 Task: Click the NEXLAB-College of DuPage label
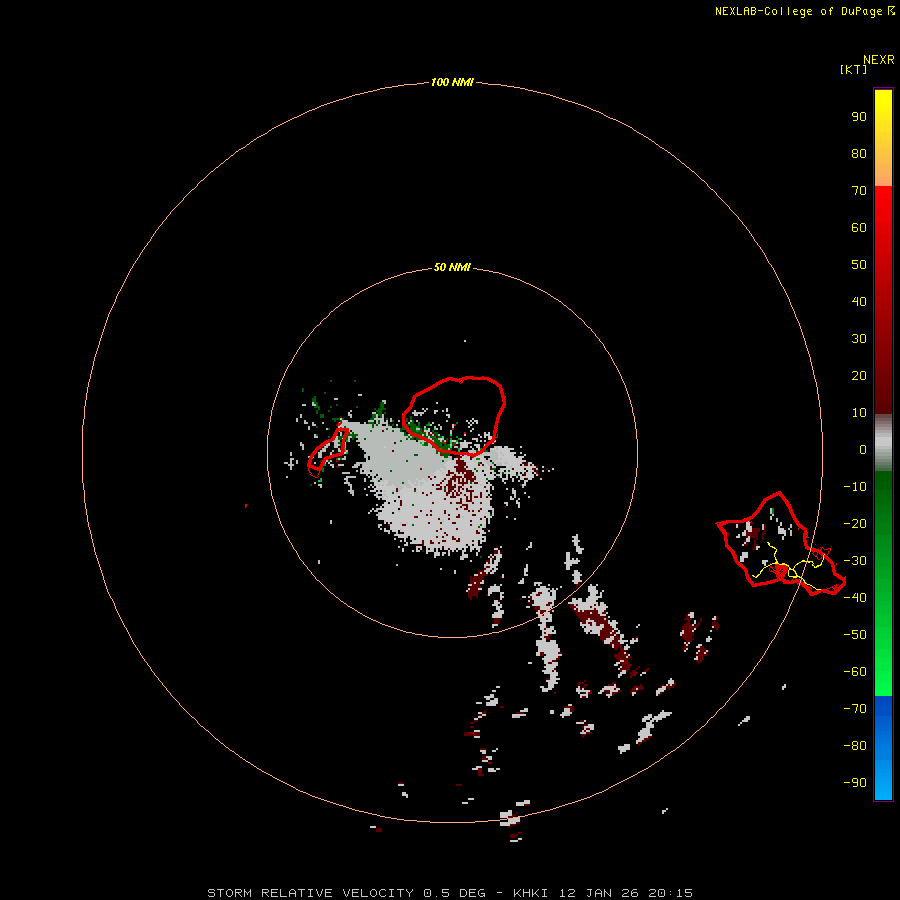804,11
